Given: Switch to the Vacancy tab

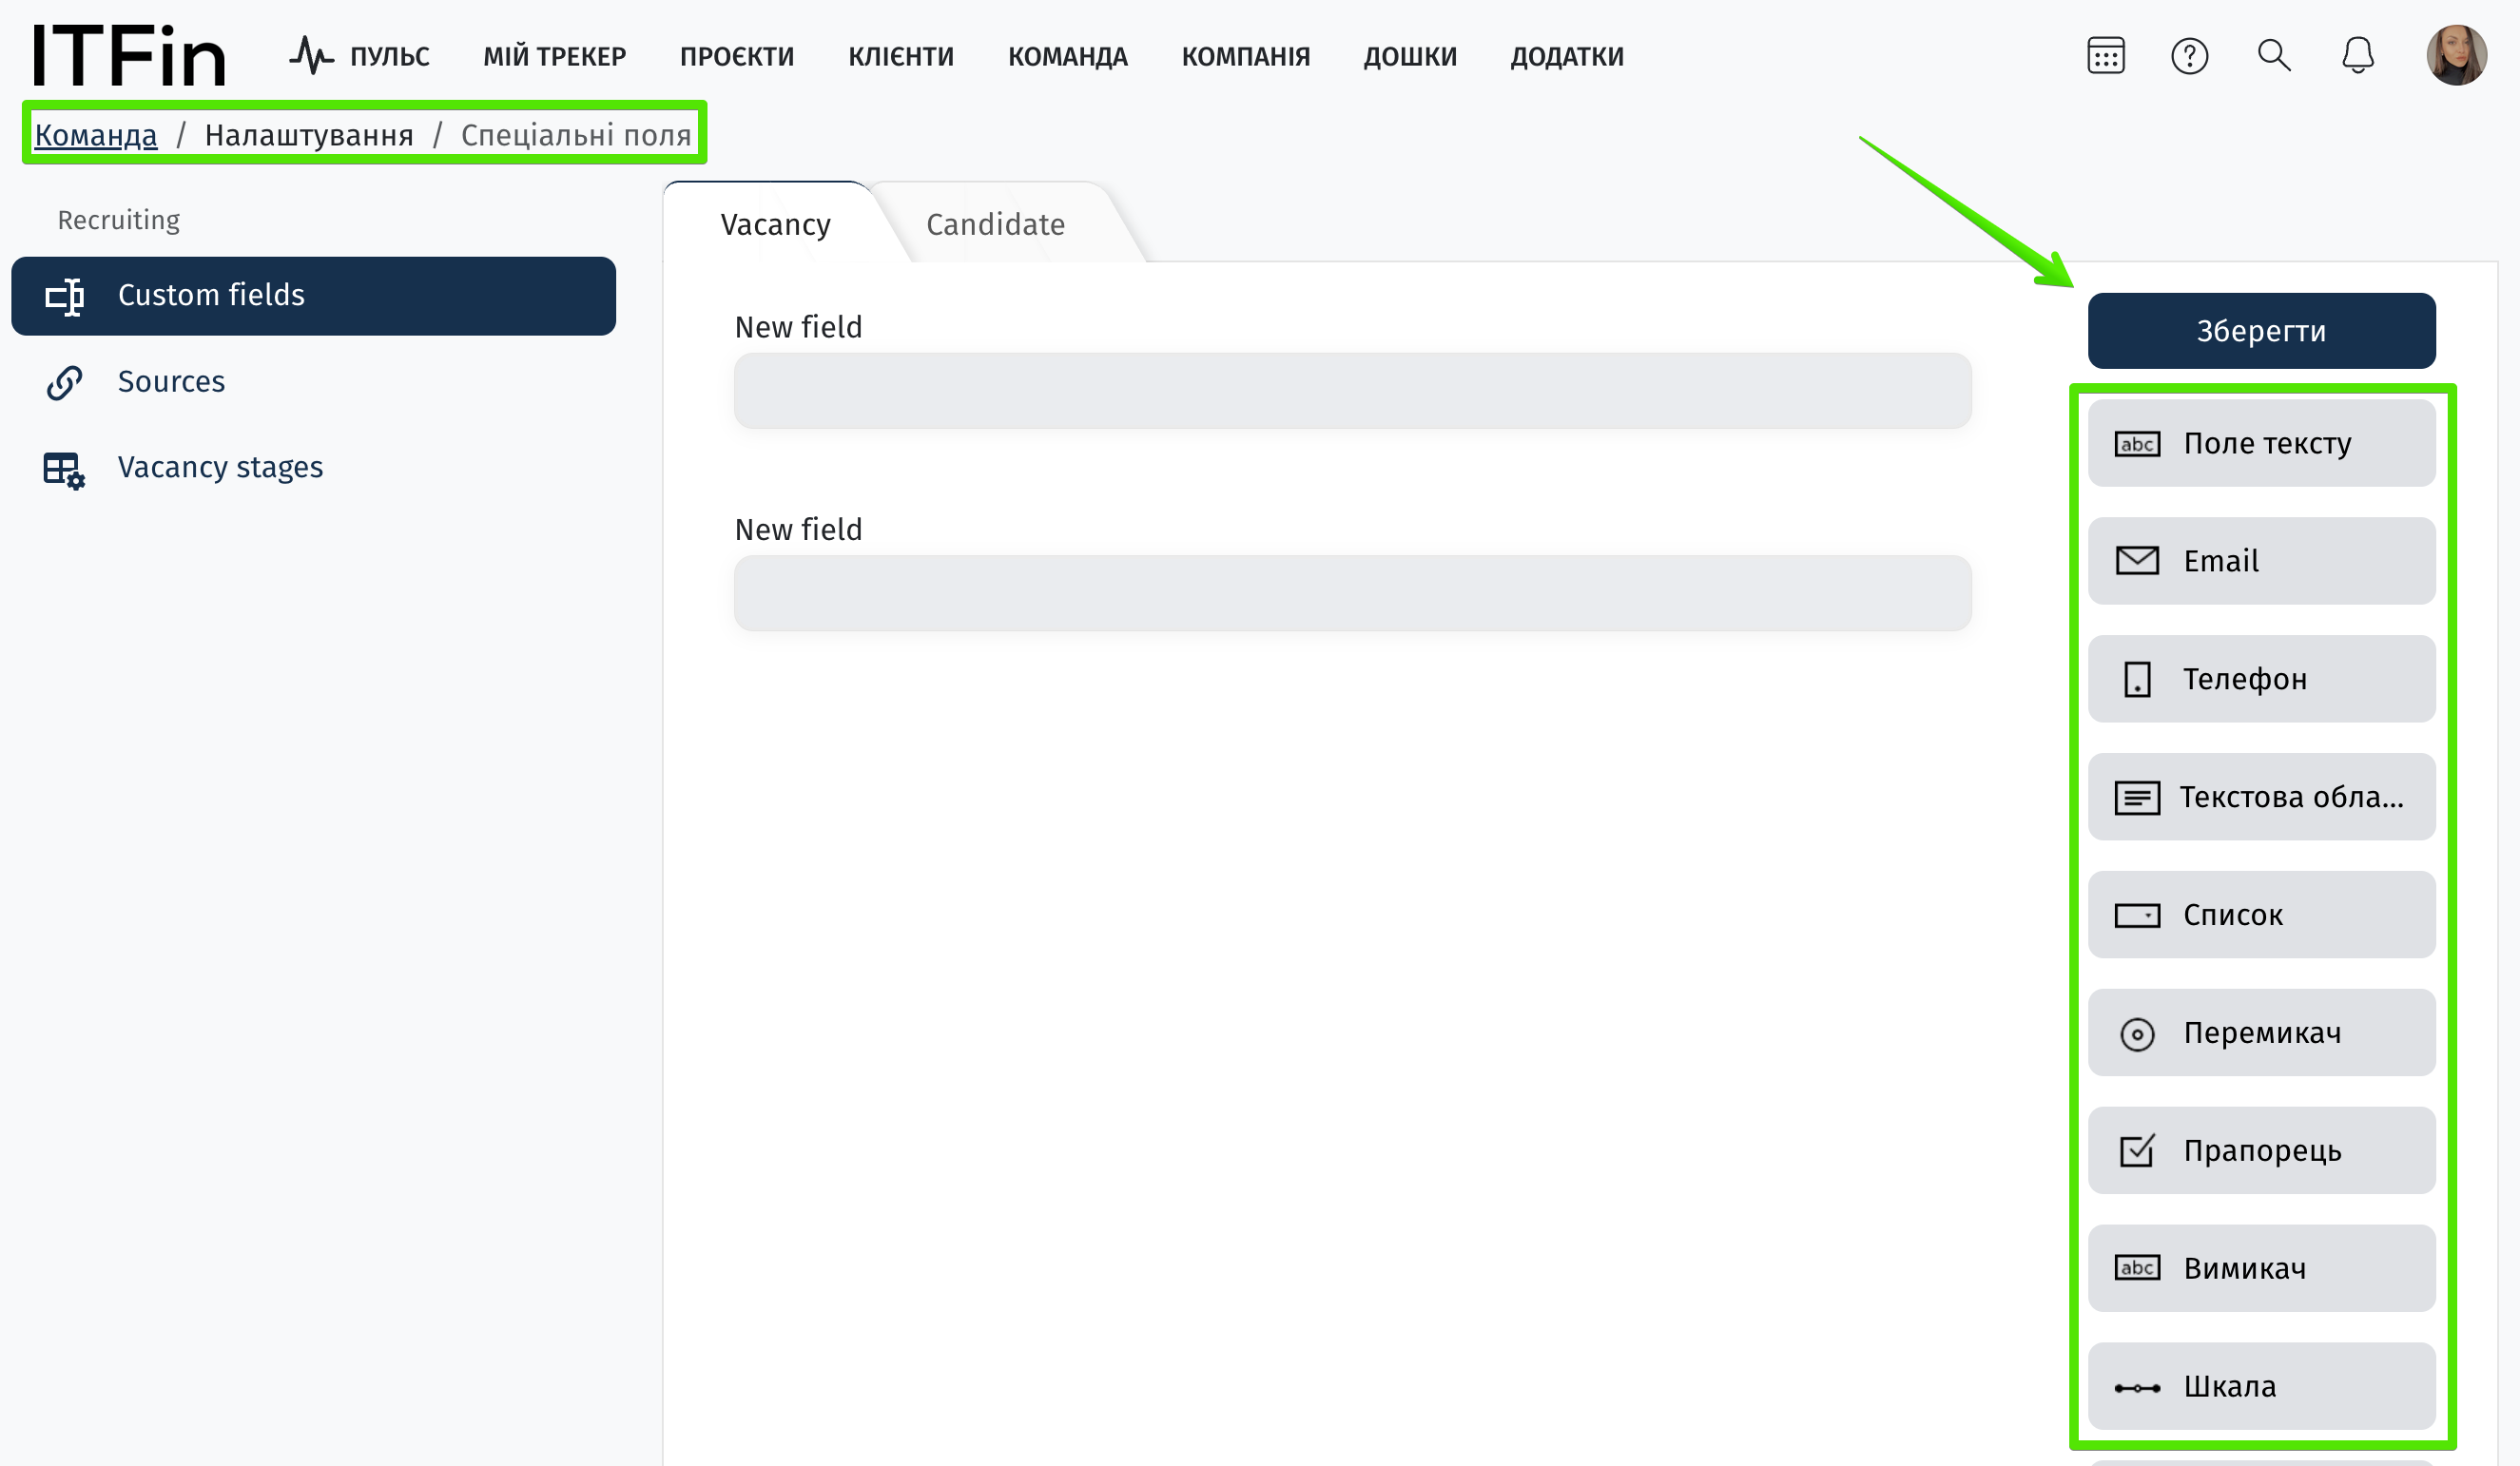Looking at the screenshot, I should coord(776,224).
